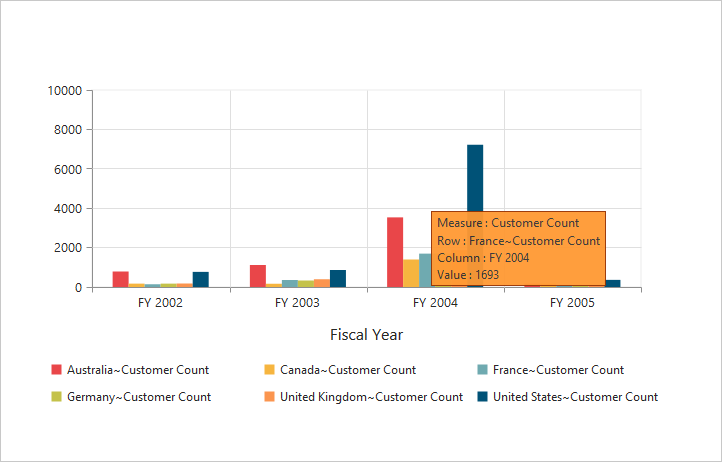This screenshot has height=462, width=722.
Task: Click the dark blue United States bar in FY 2002
Action: (201, 279)
